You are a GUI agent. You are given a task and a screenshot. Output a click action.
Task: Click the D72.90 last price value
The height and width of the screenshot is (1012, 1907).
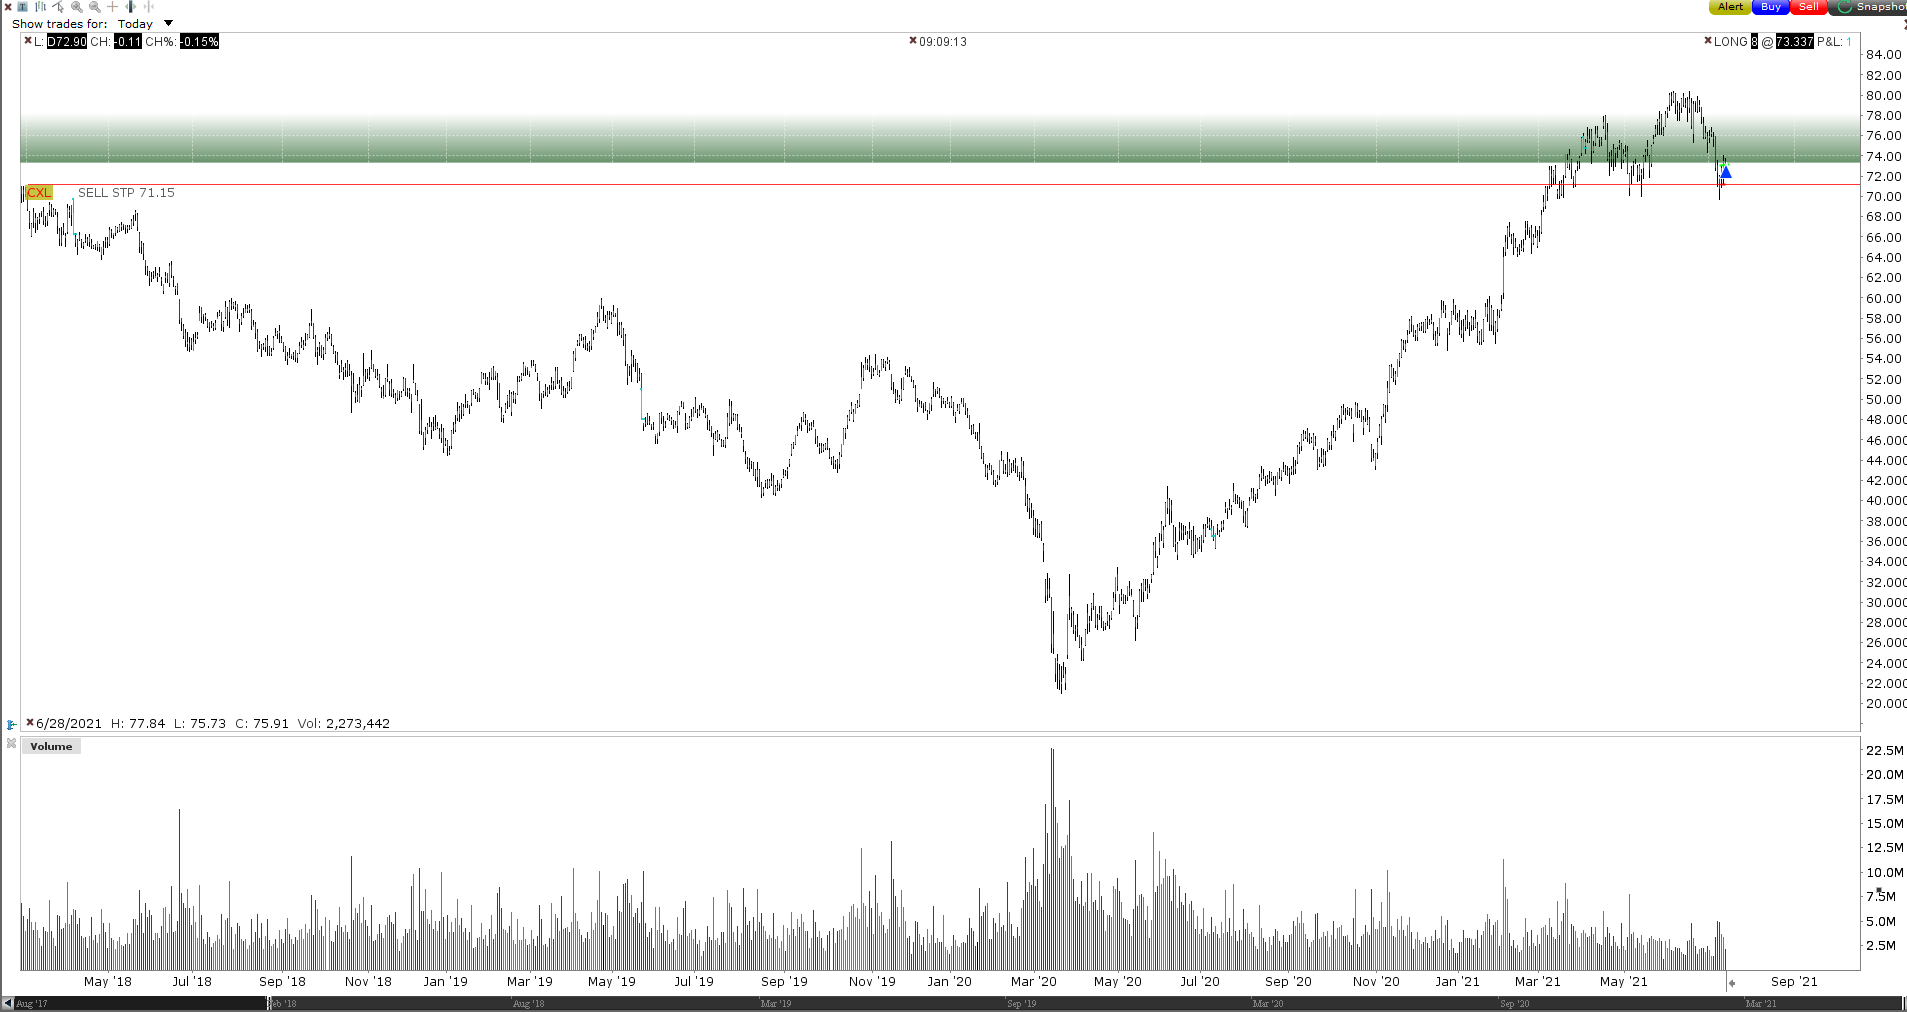67,42
